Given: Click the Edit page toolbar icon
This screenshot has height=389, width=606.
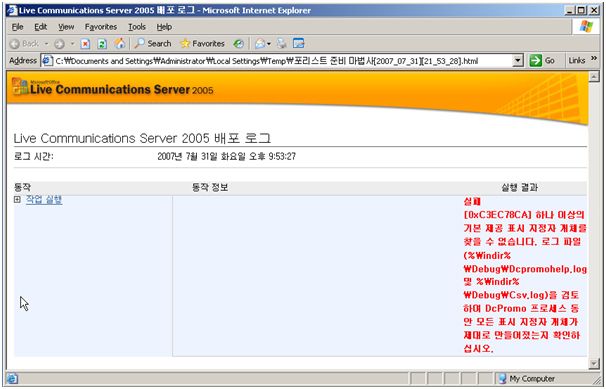Looking at the screenshot, I should pos(299,44).
